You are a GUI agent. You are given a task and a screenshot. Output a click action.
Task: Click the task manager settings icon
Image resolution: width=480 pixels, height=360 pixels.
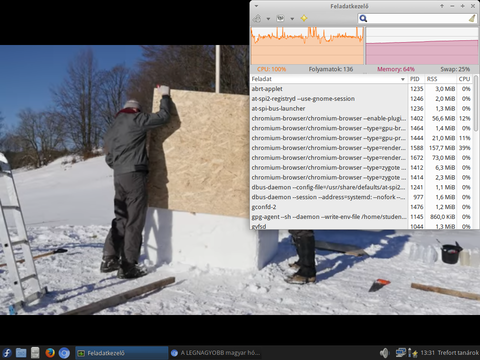pyautogui.click(x=281, y=18)
